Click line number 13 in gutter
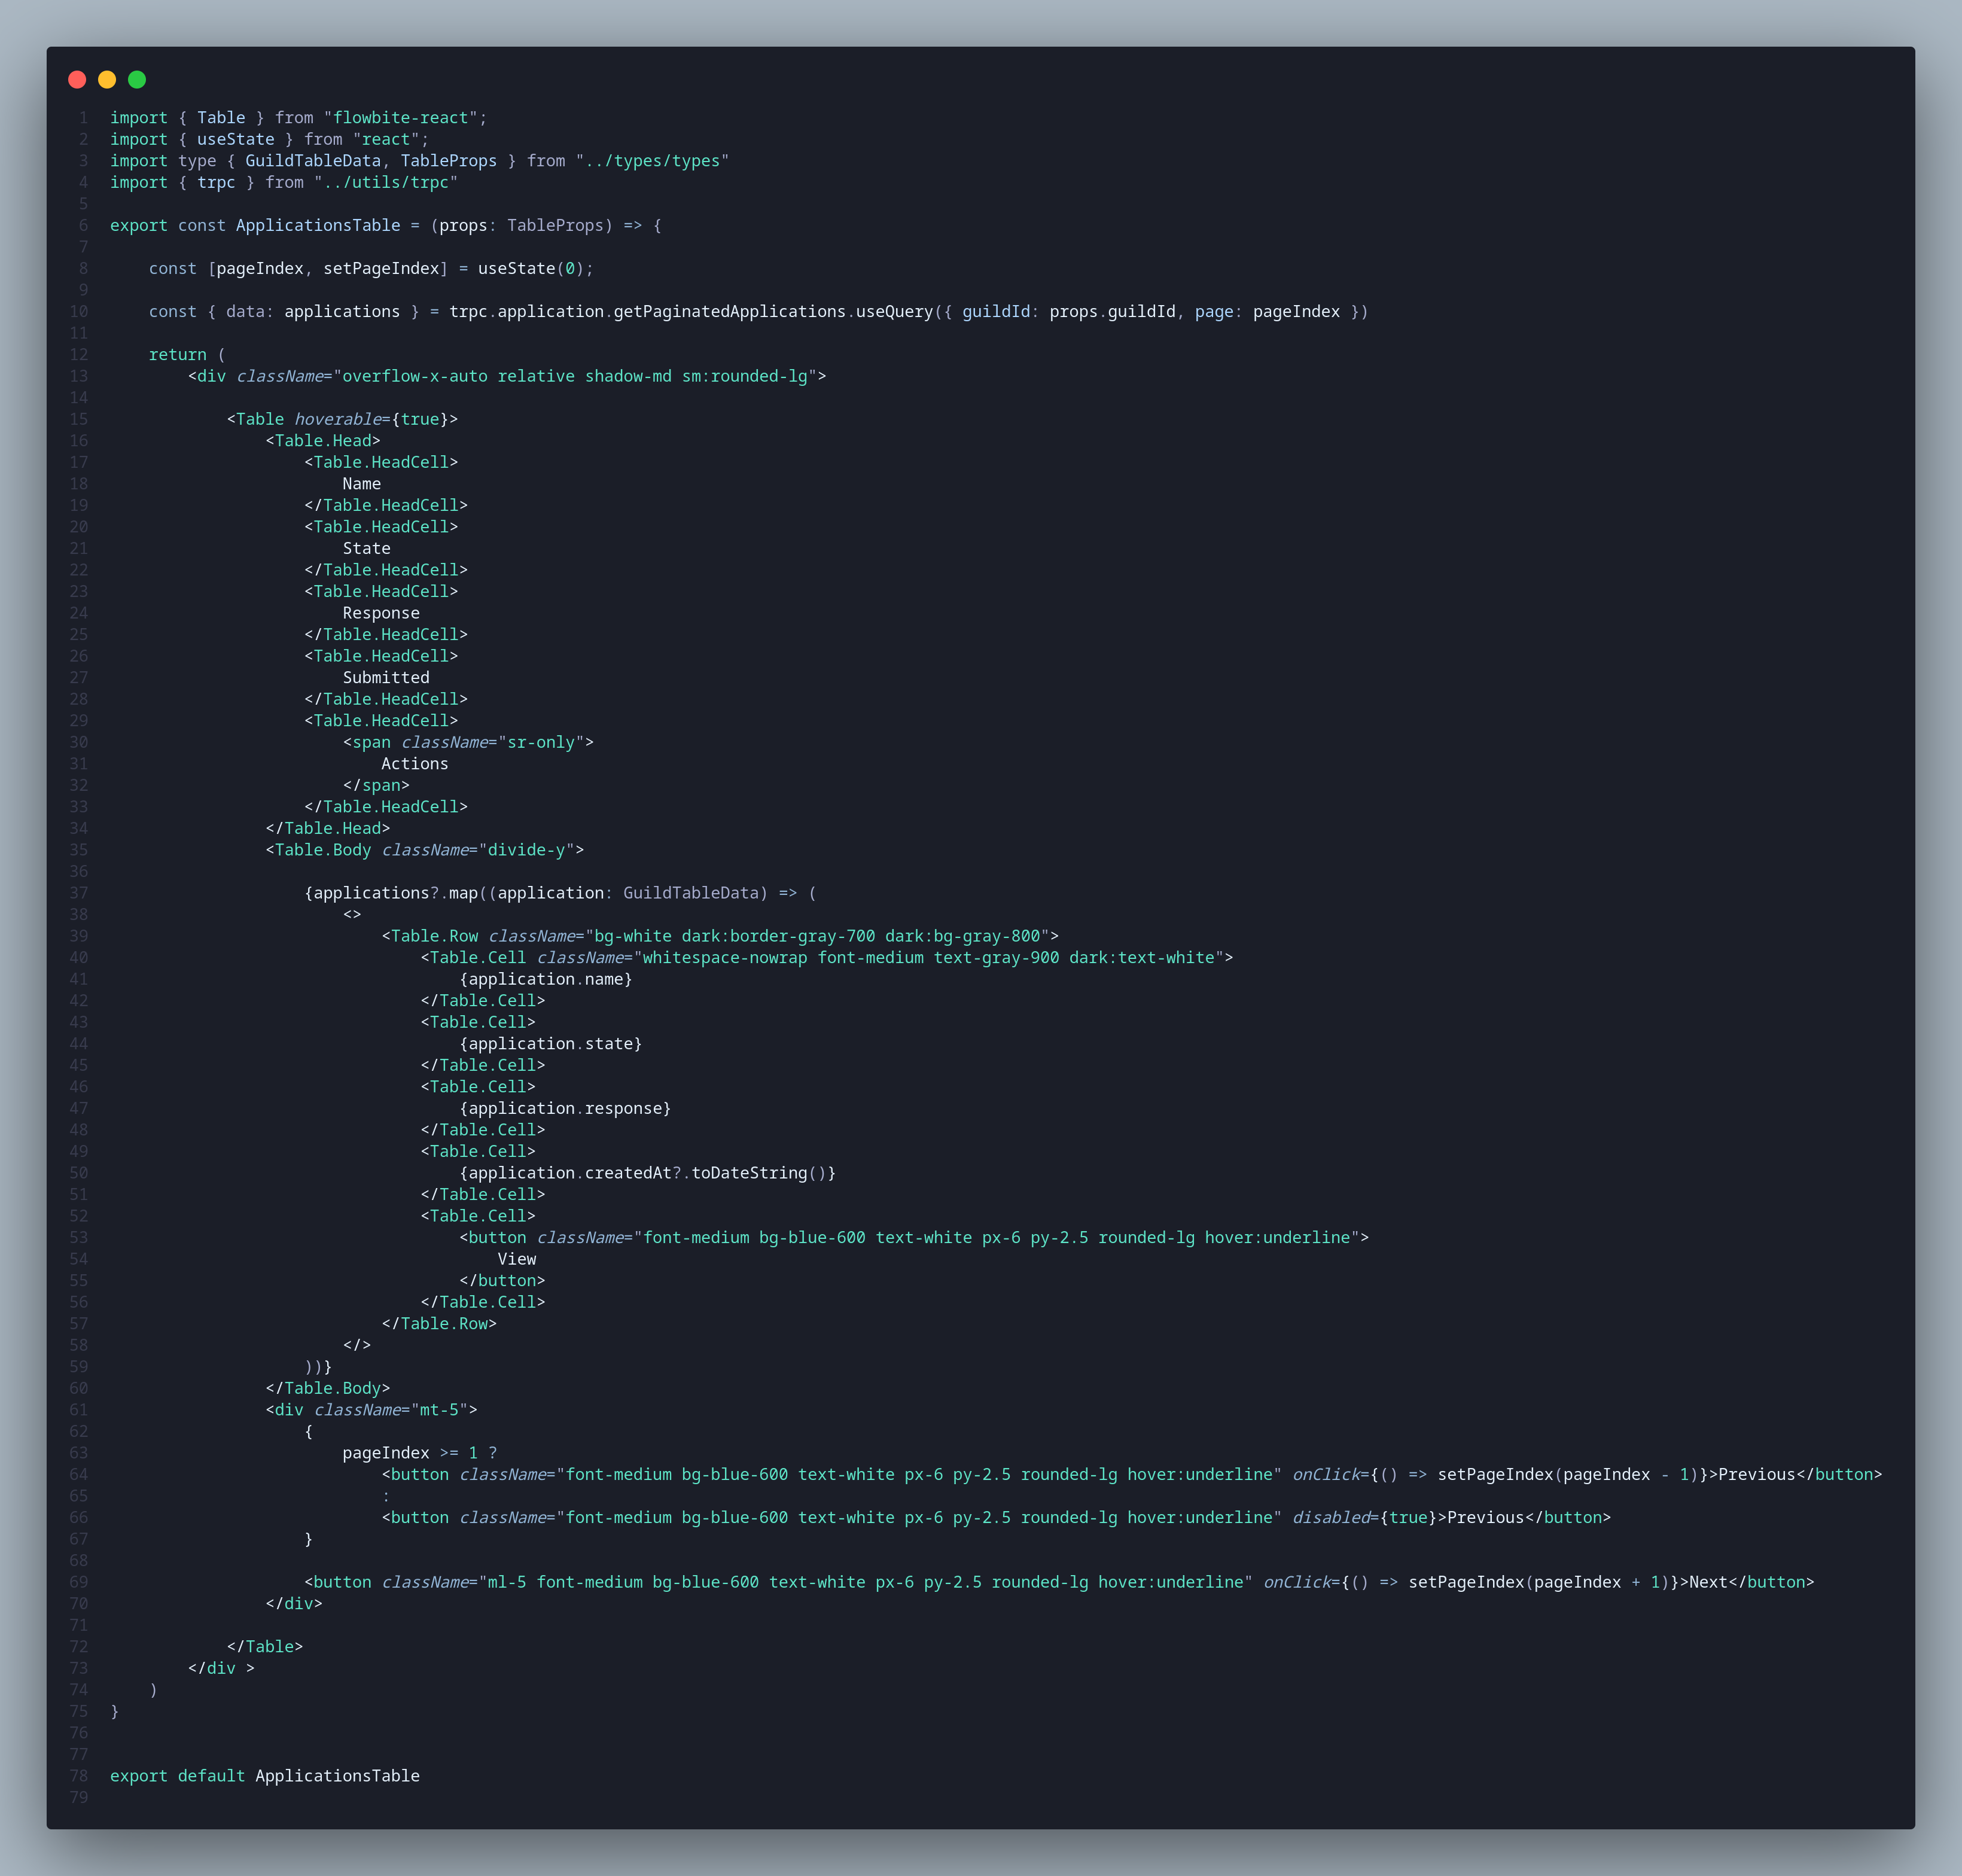 [78, 376]
